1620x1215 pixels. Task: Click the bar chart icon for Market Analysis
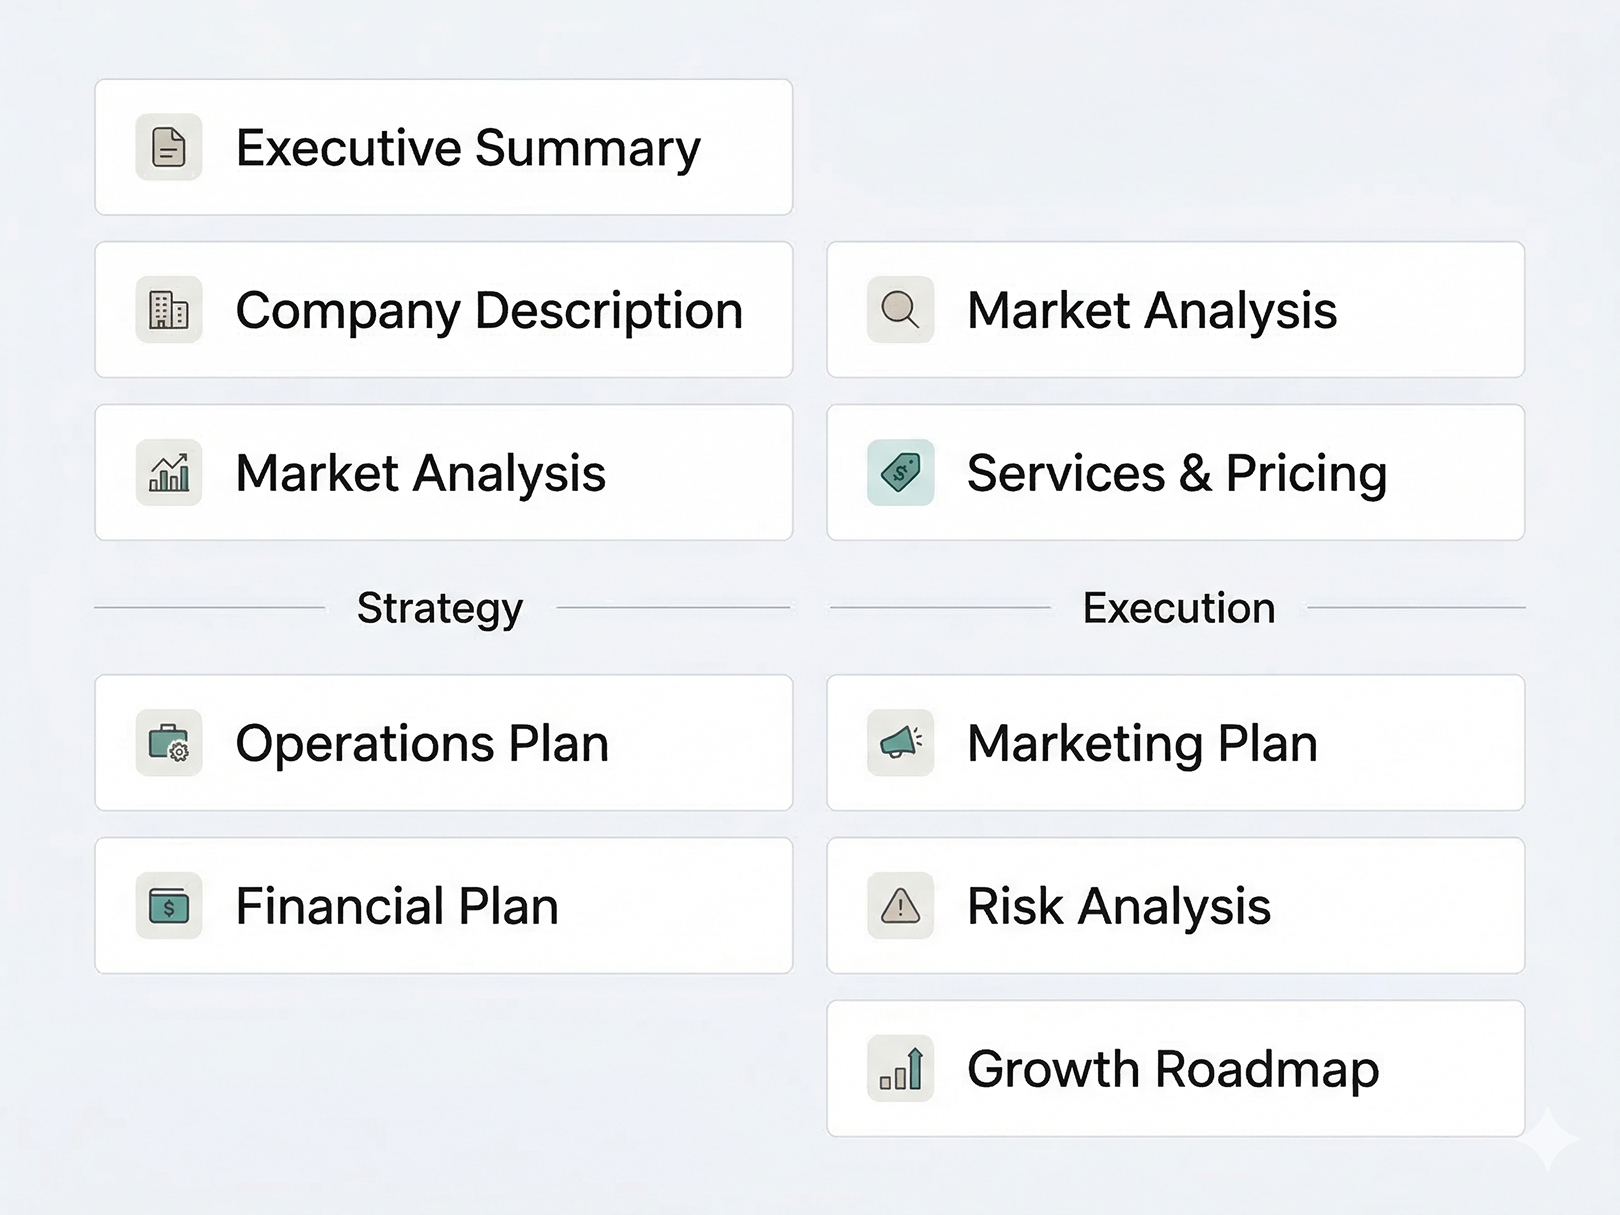168,472
